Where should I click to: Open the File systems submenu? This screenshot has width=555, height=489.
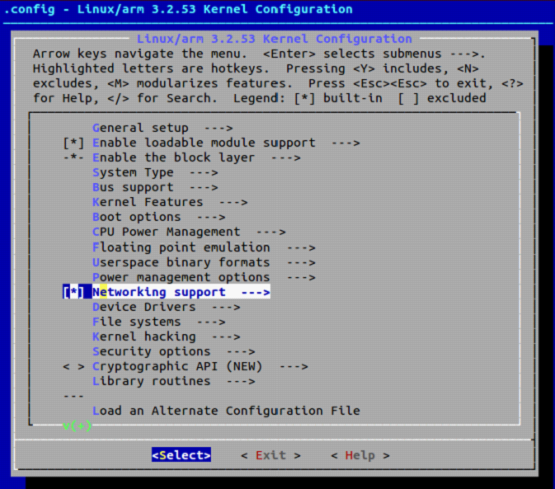[159, 322]
